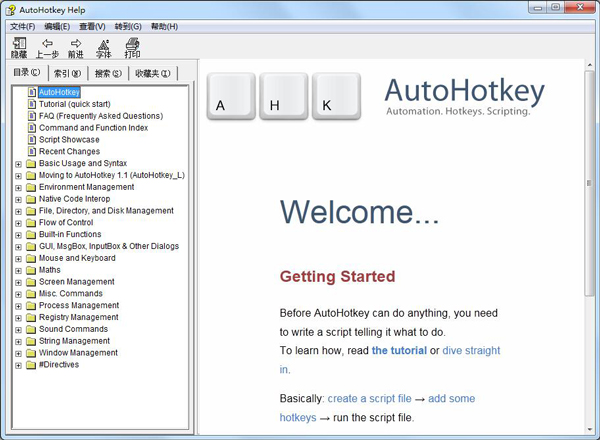Expand the #Directives tree node
Screen dimensions: 600x440
click(18, 365)
